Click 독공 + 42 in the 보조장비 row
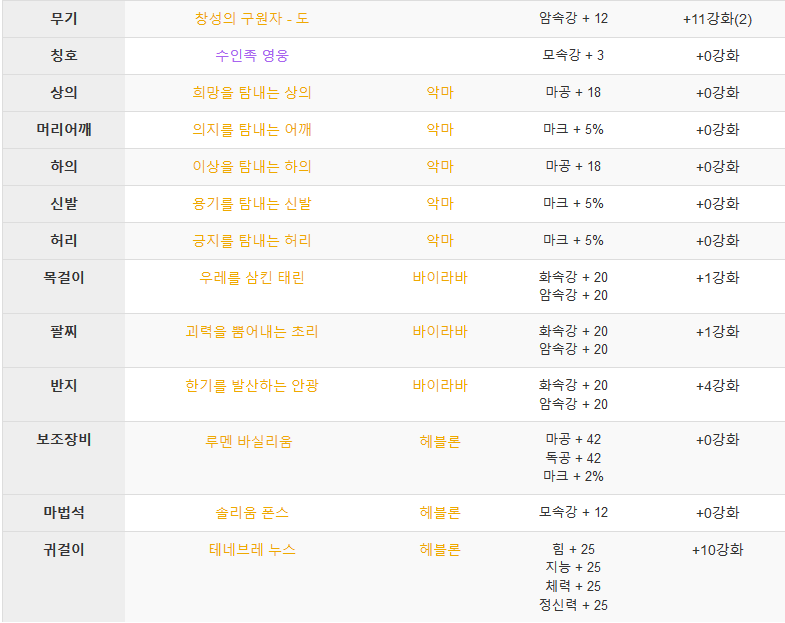The width and height of the screenshot is (785, 623). [573, 458]
